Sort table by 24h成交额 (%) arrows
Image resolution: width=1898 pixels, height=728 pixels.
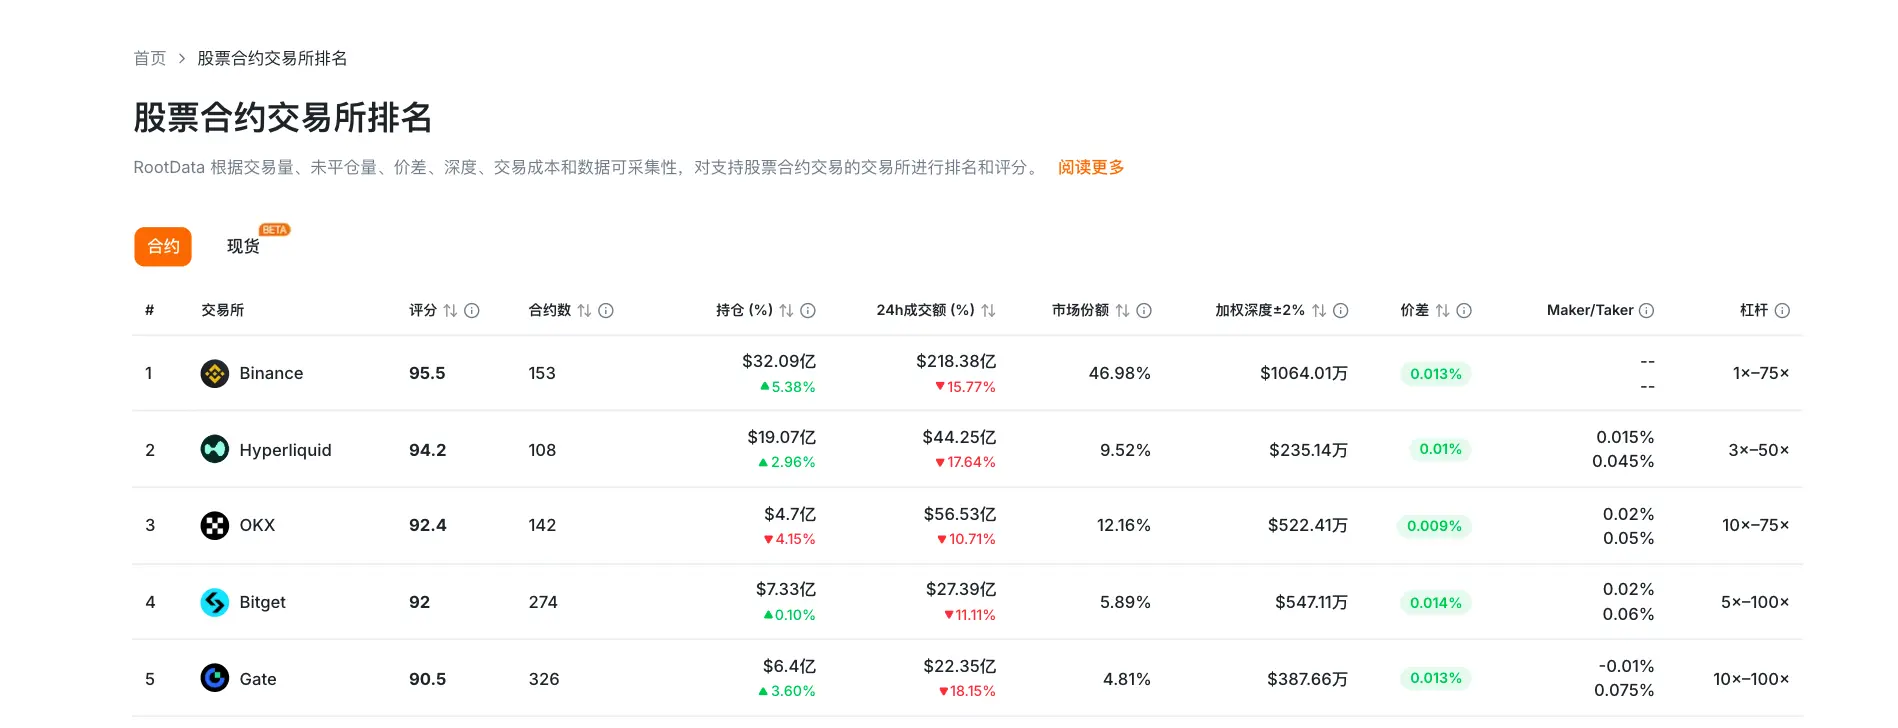(989, 311)
